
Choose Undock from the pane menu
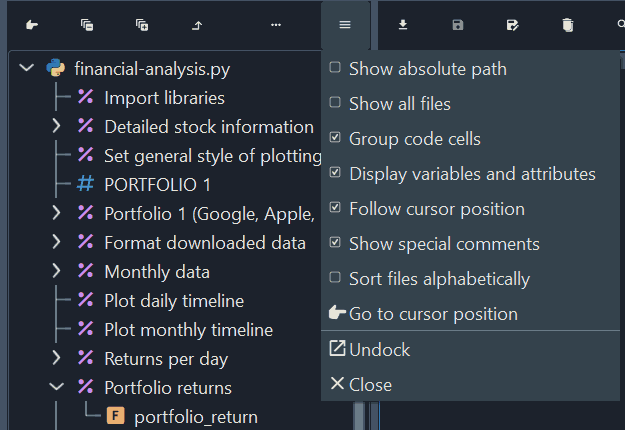coord(470,349)
